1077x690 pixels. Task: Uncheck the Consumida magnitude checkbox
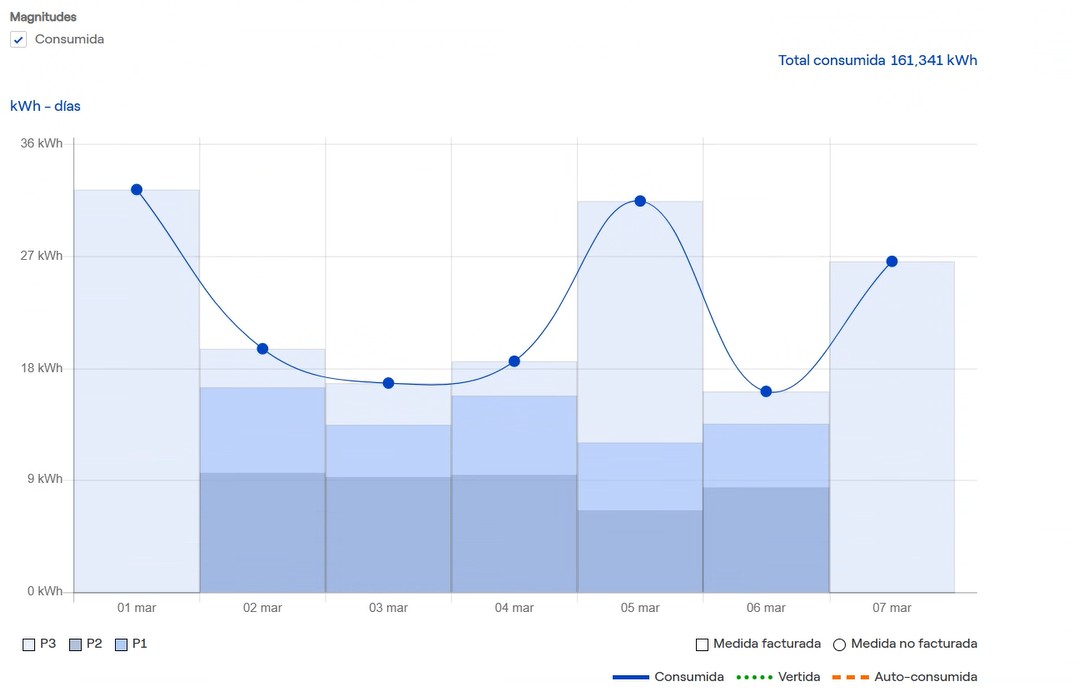pyautogui.click(x=17, y=39)
